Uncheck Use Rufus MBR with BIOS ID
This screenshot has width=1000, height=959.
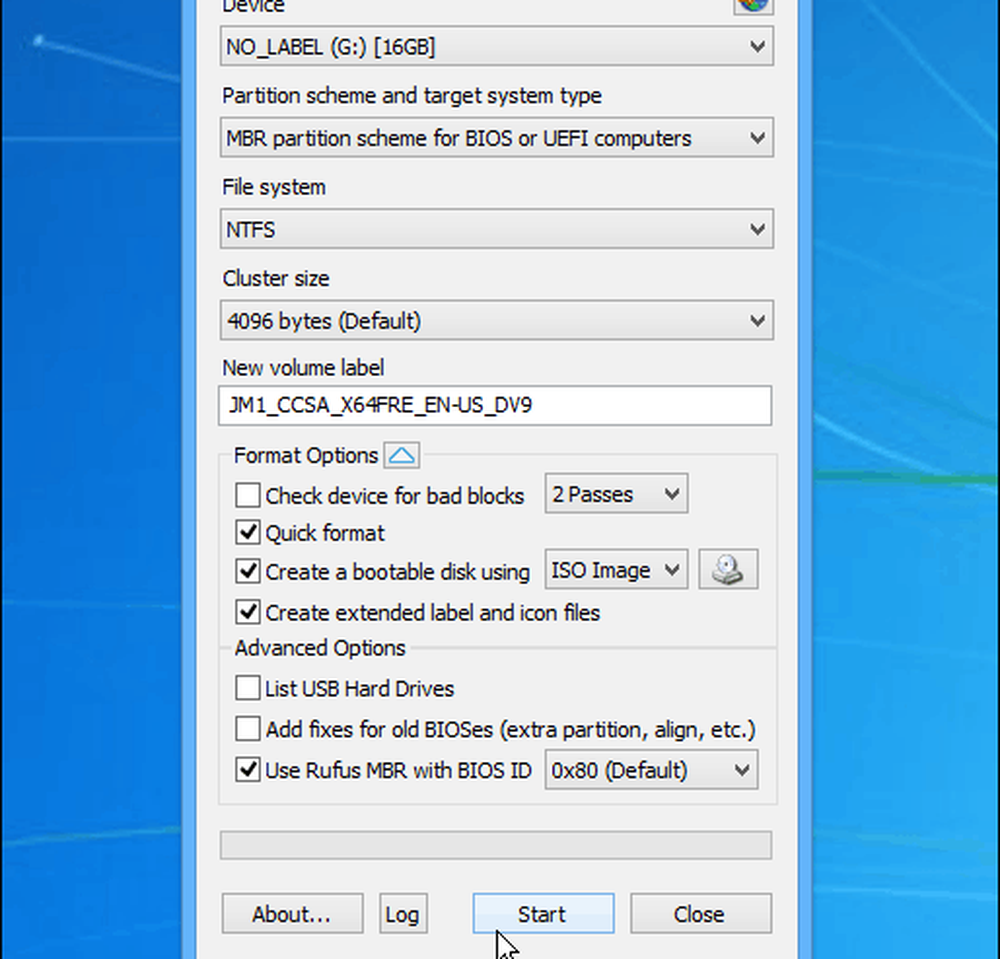(247, 770)
